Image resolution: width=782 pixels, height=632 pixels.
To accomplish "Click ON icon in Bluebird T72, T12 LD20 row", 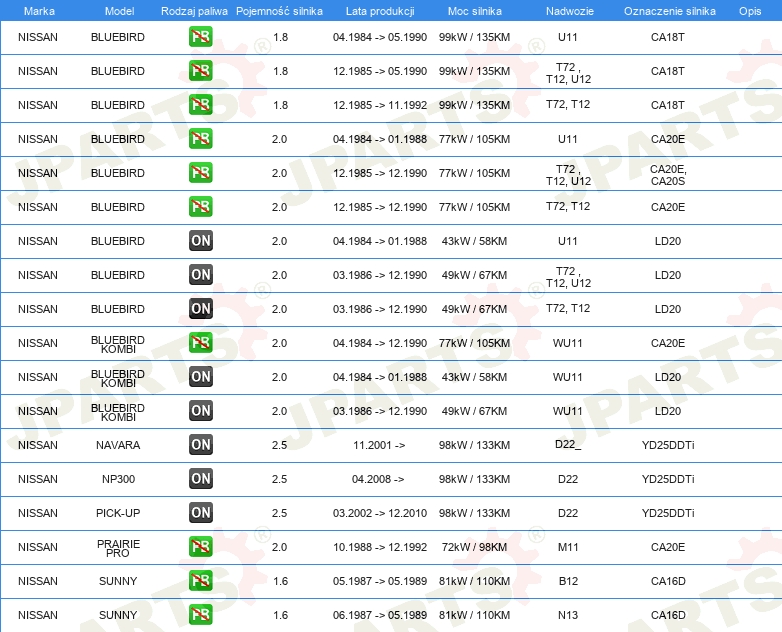I will pos(200,308).
